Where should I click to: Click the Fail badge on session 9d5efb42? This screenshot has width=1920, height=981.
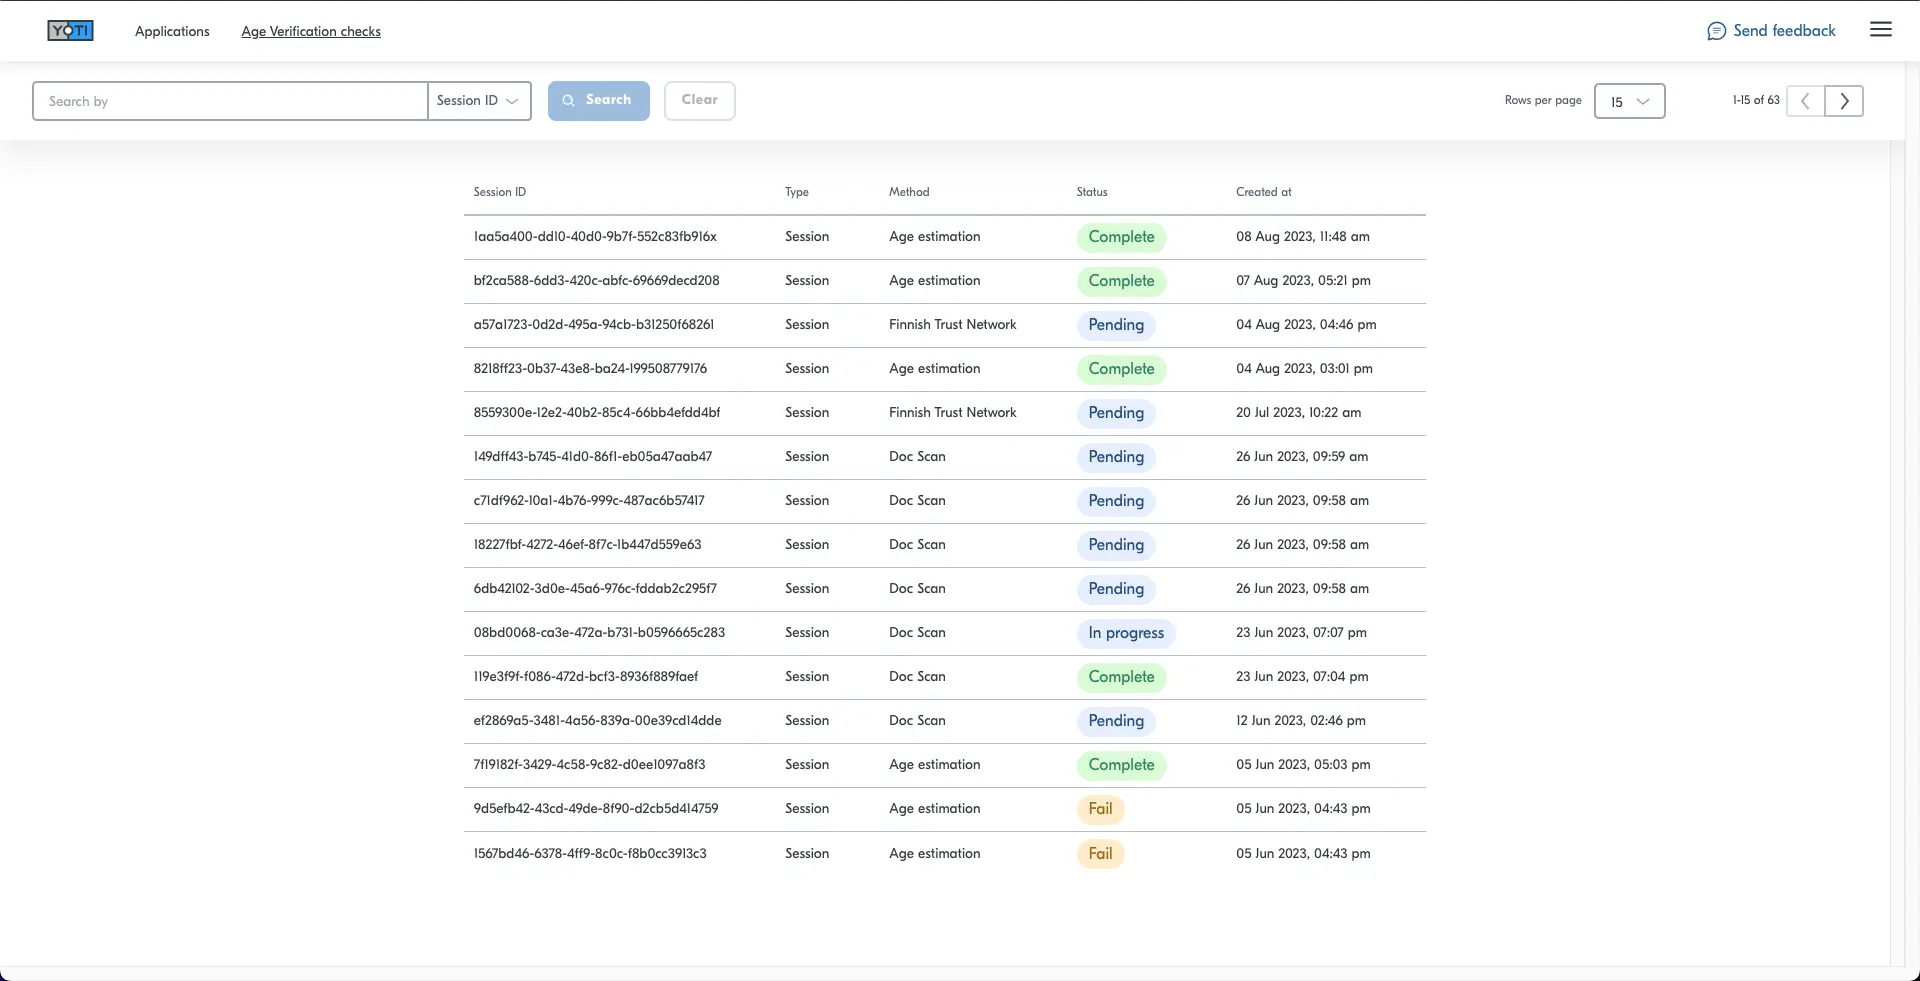[x=1100, y=809]
